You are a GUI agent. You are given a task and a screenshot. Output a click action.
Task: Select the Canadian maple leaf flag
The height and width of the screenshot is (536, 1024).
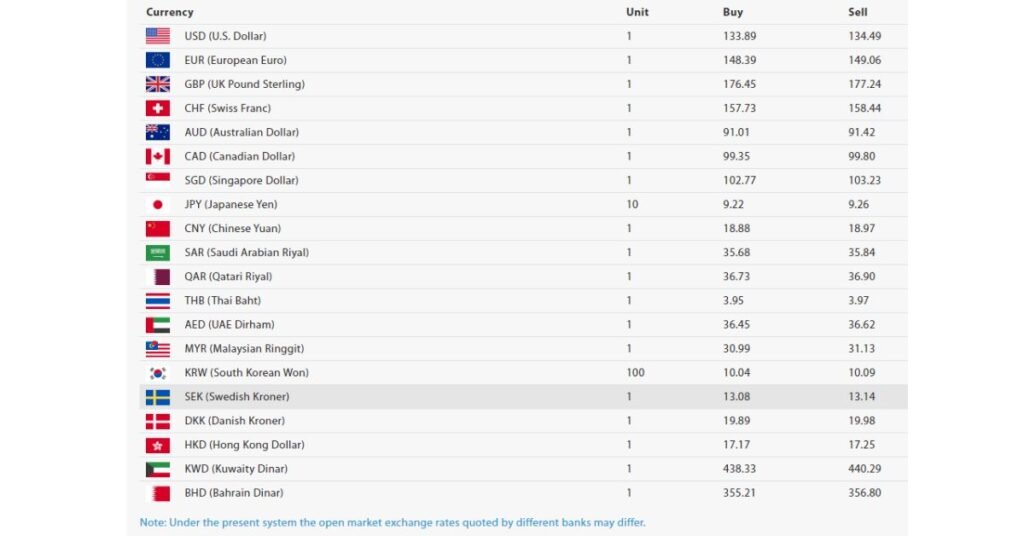[157, 156]
